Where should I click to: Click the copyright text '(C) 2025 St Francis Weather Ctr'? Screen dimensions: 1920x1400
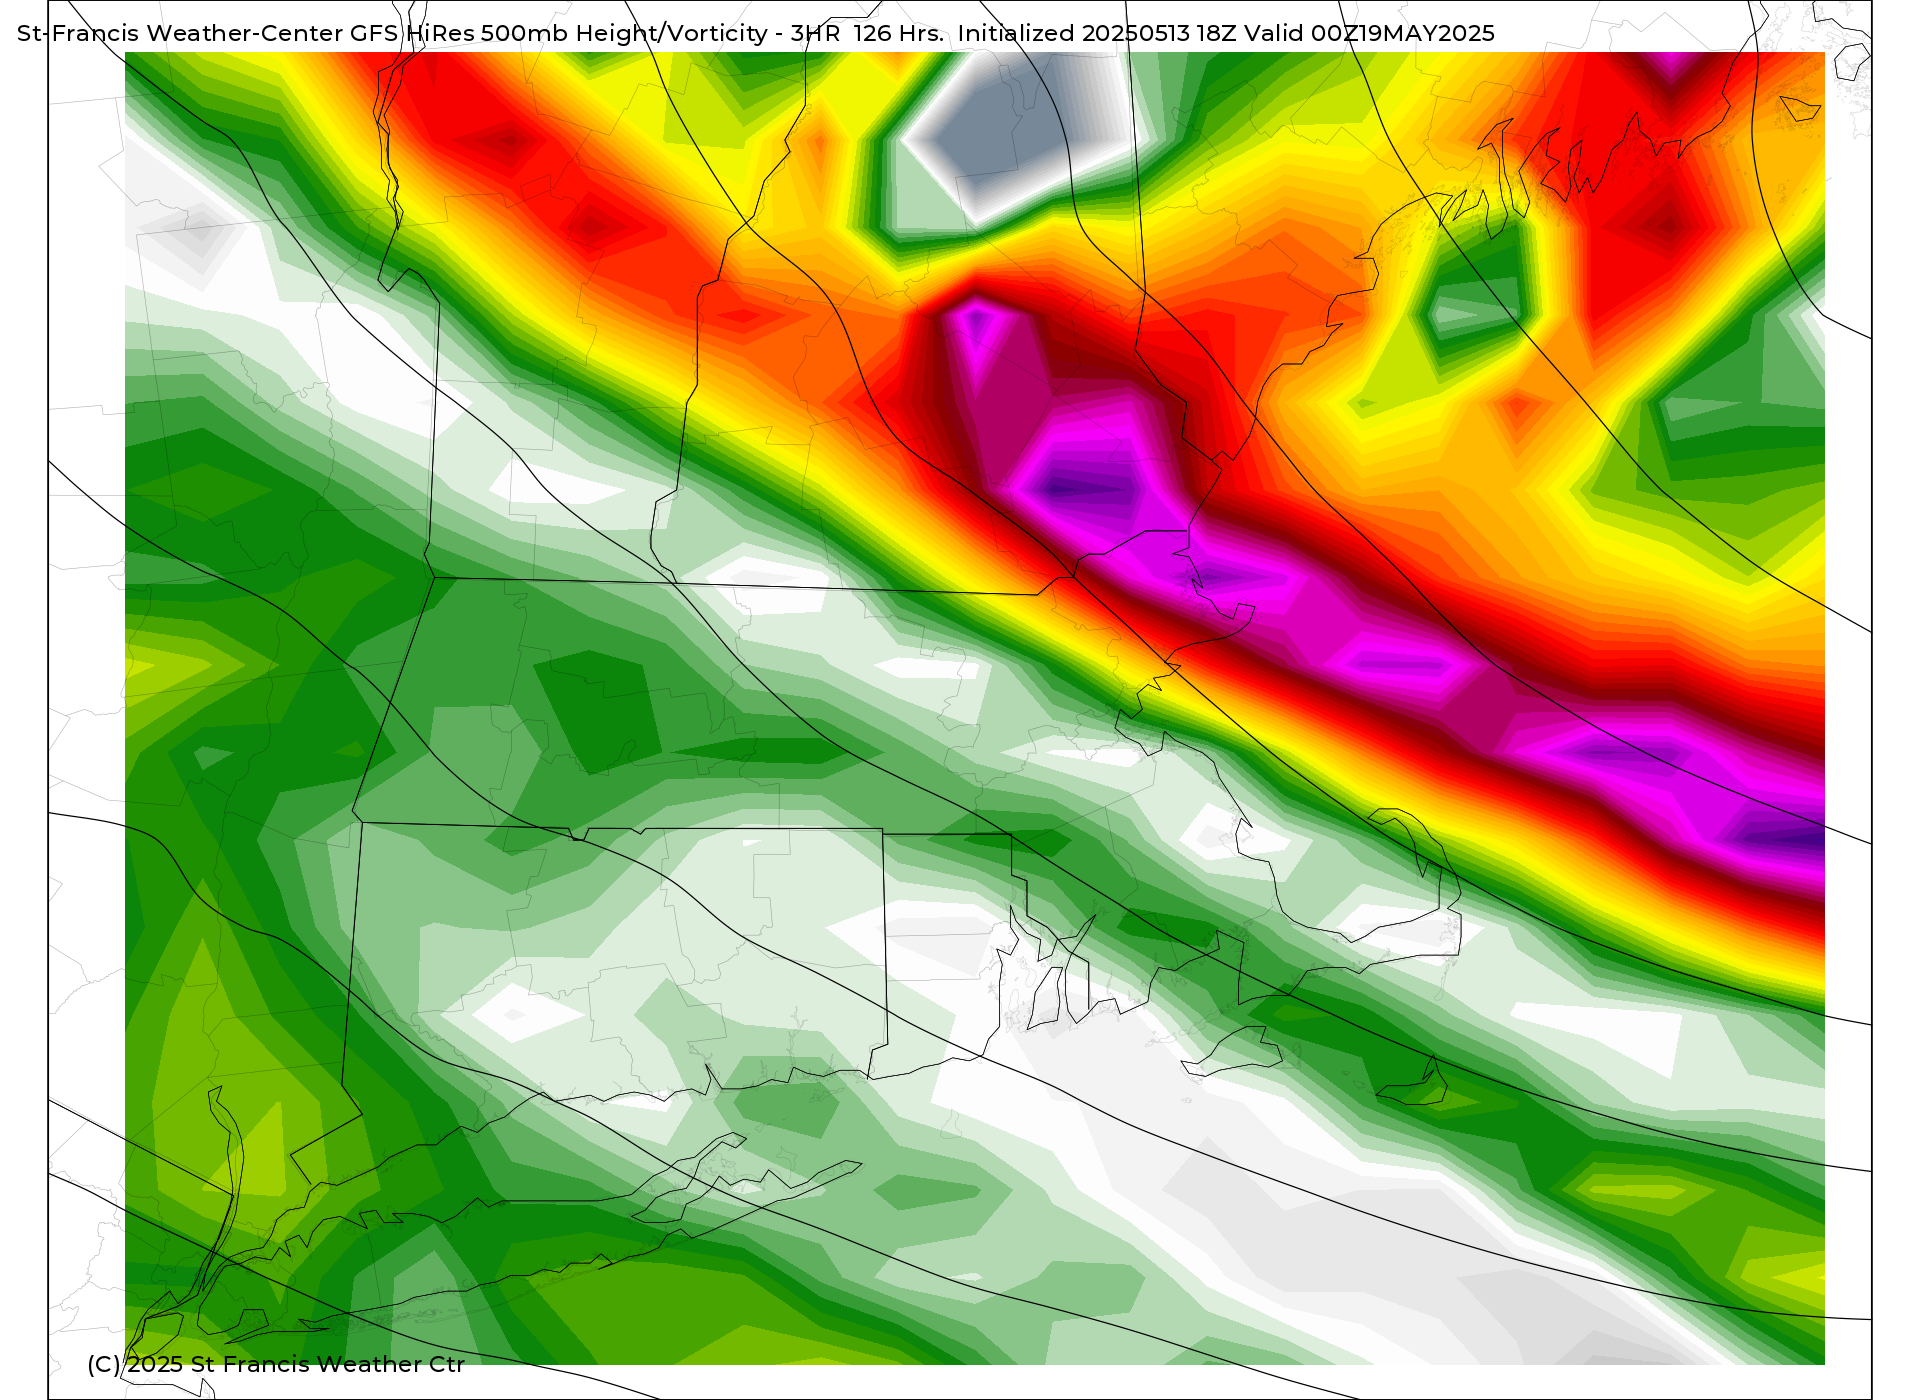pyautogui.click(x=276, y=1364)
